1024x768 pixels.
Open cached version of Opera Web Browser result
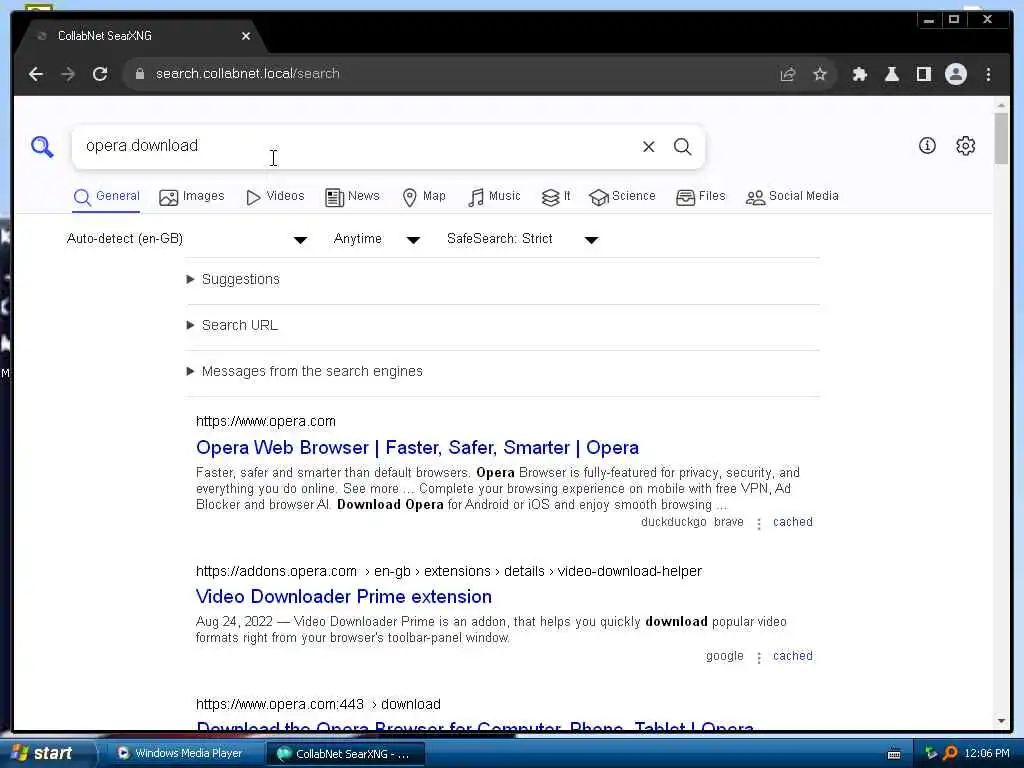tap(793, 522)
